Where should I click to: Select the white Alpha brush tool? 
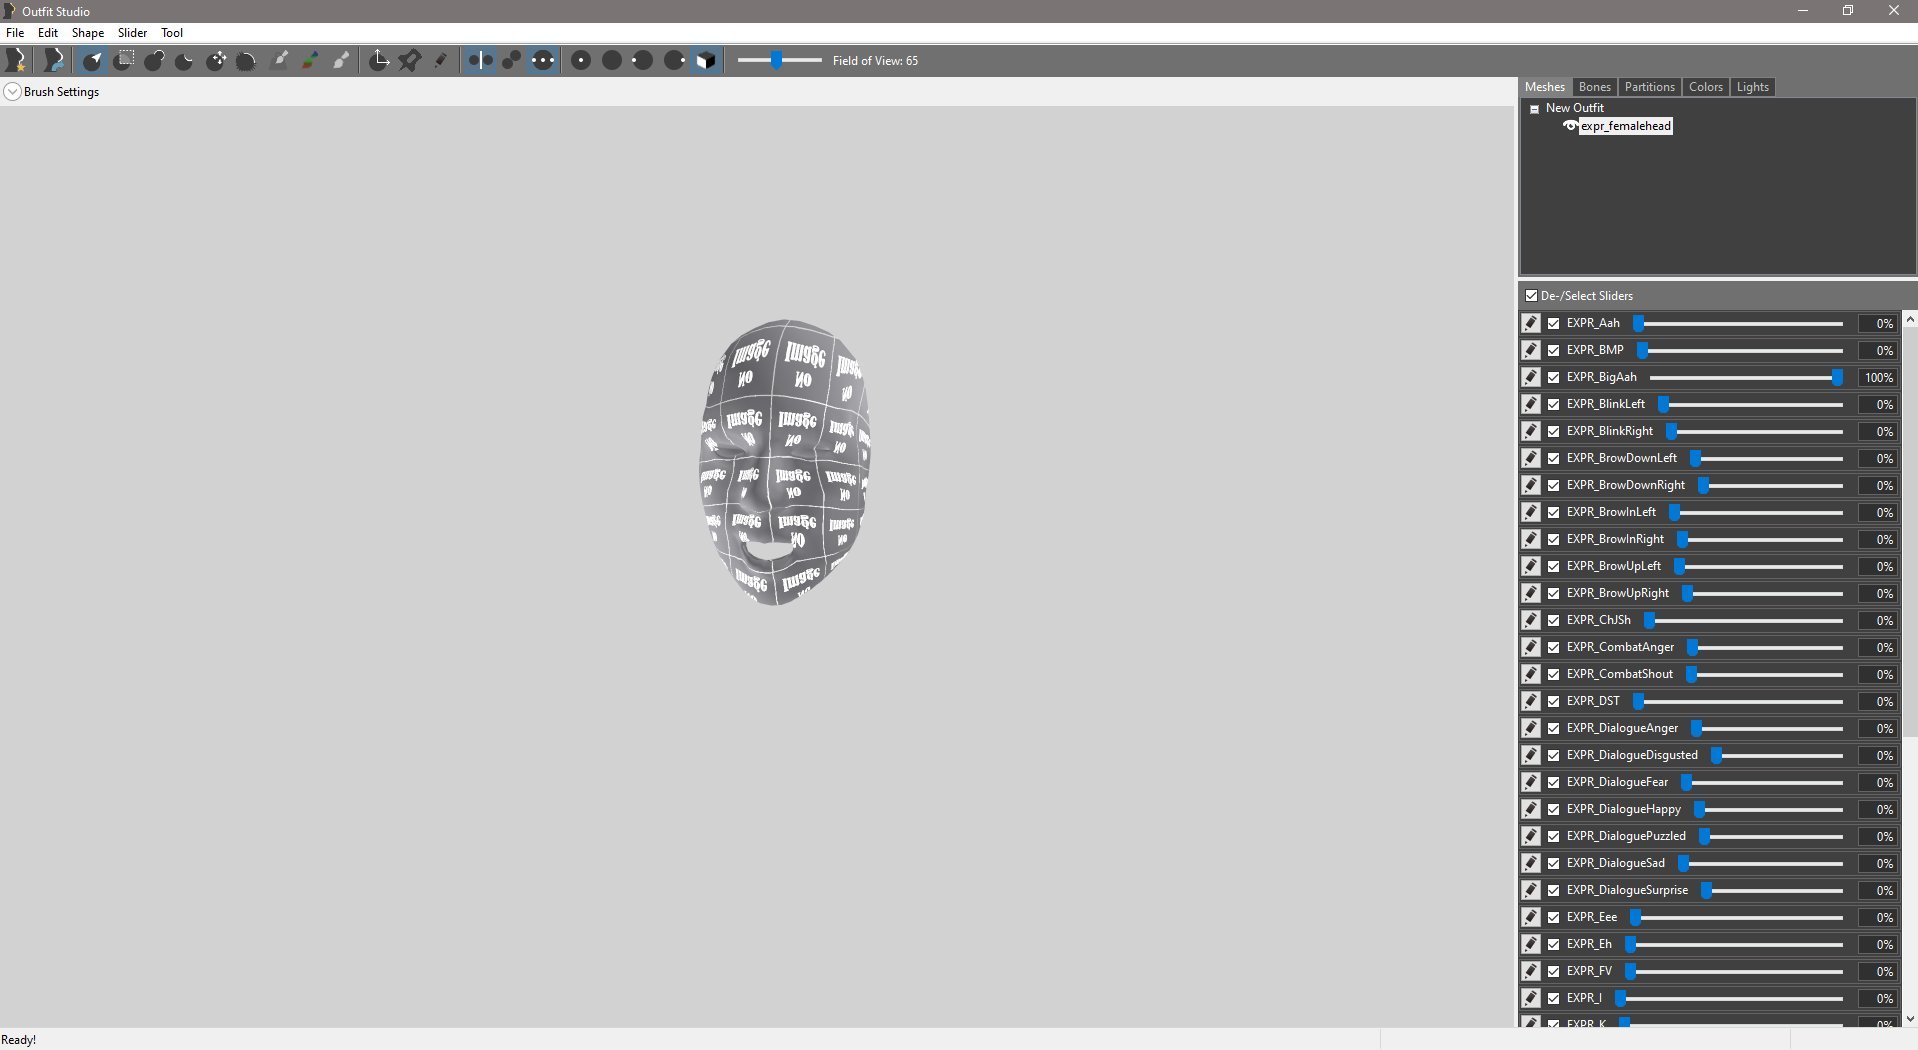coord(341,61)
